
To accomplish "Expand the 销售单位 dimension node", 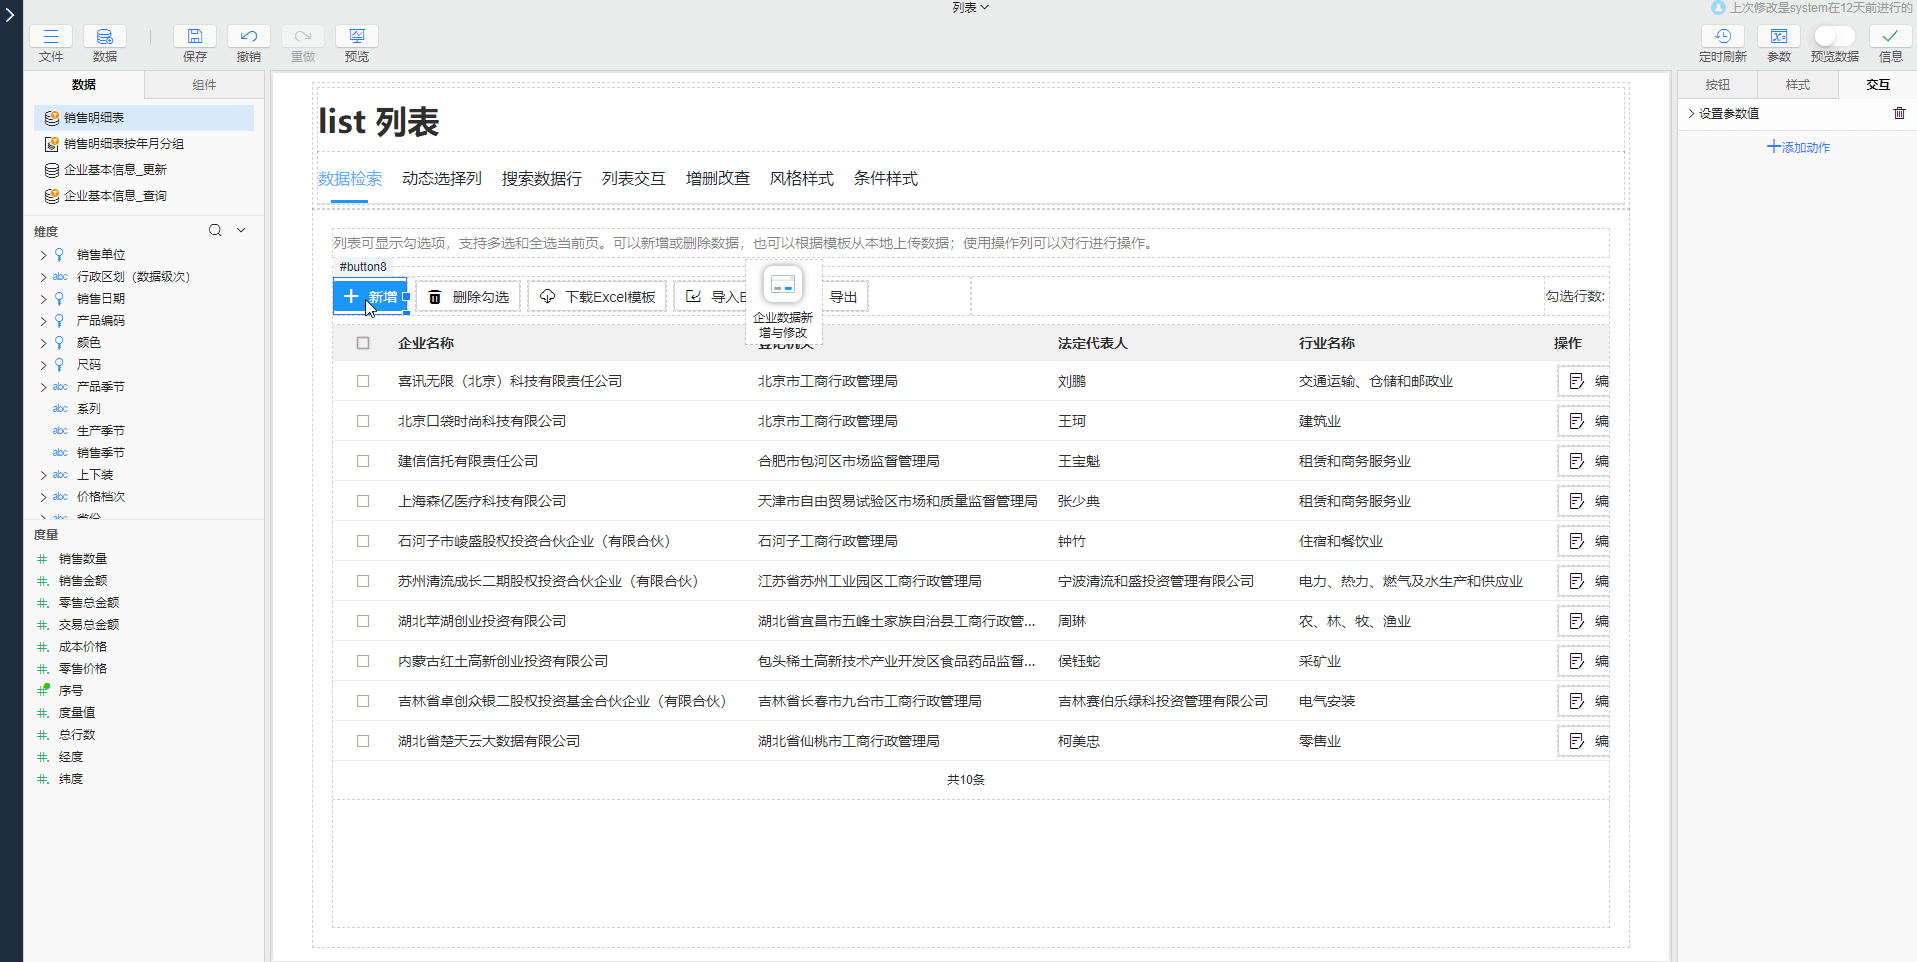I will pos(43,255).
